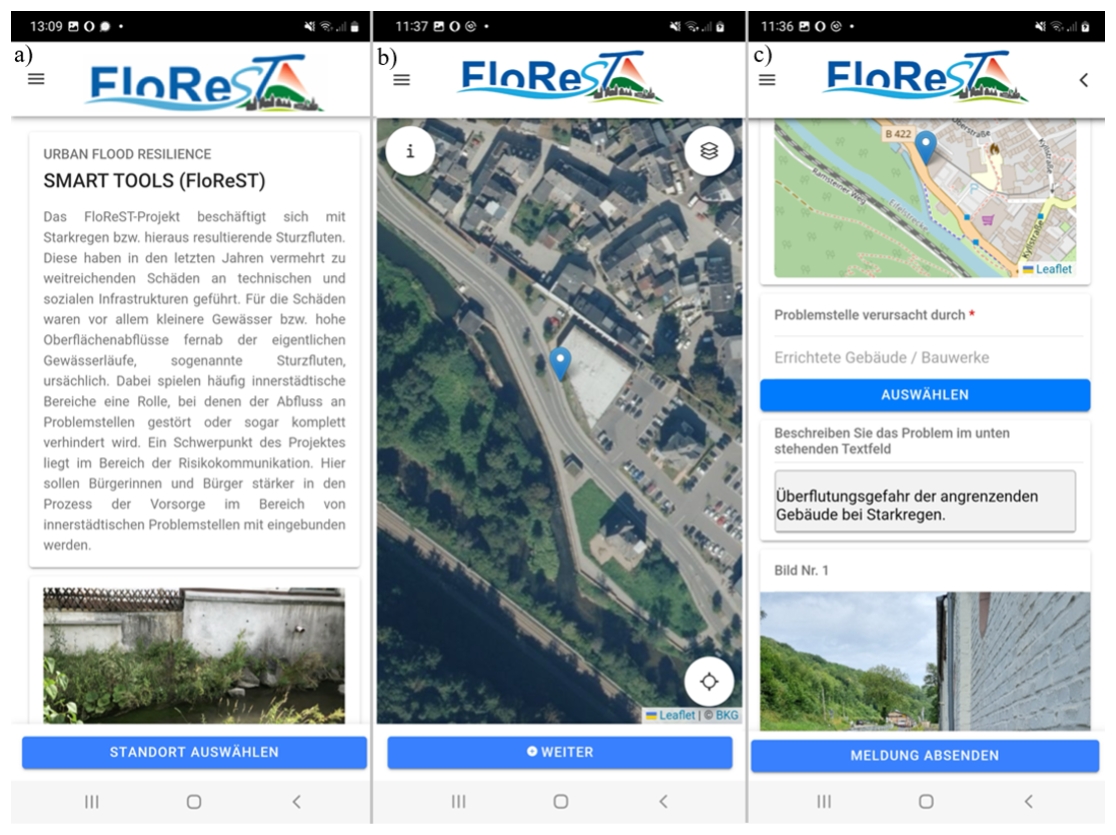Go back using the header chevron arrow
Viewport: 1116px width, 835px height.
coord(1083,80)
